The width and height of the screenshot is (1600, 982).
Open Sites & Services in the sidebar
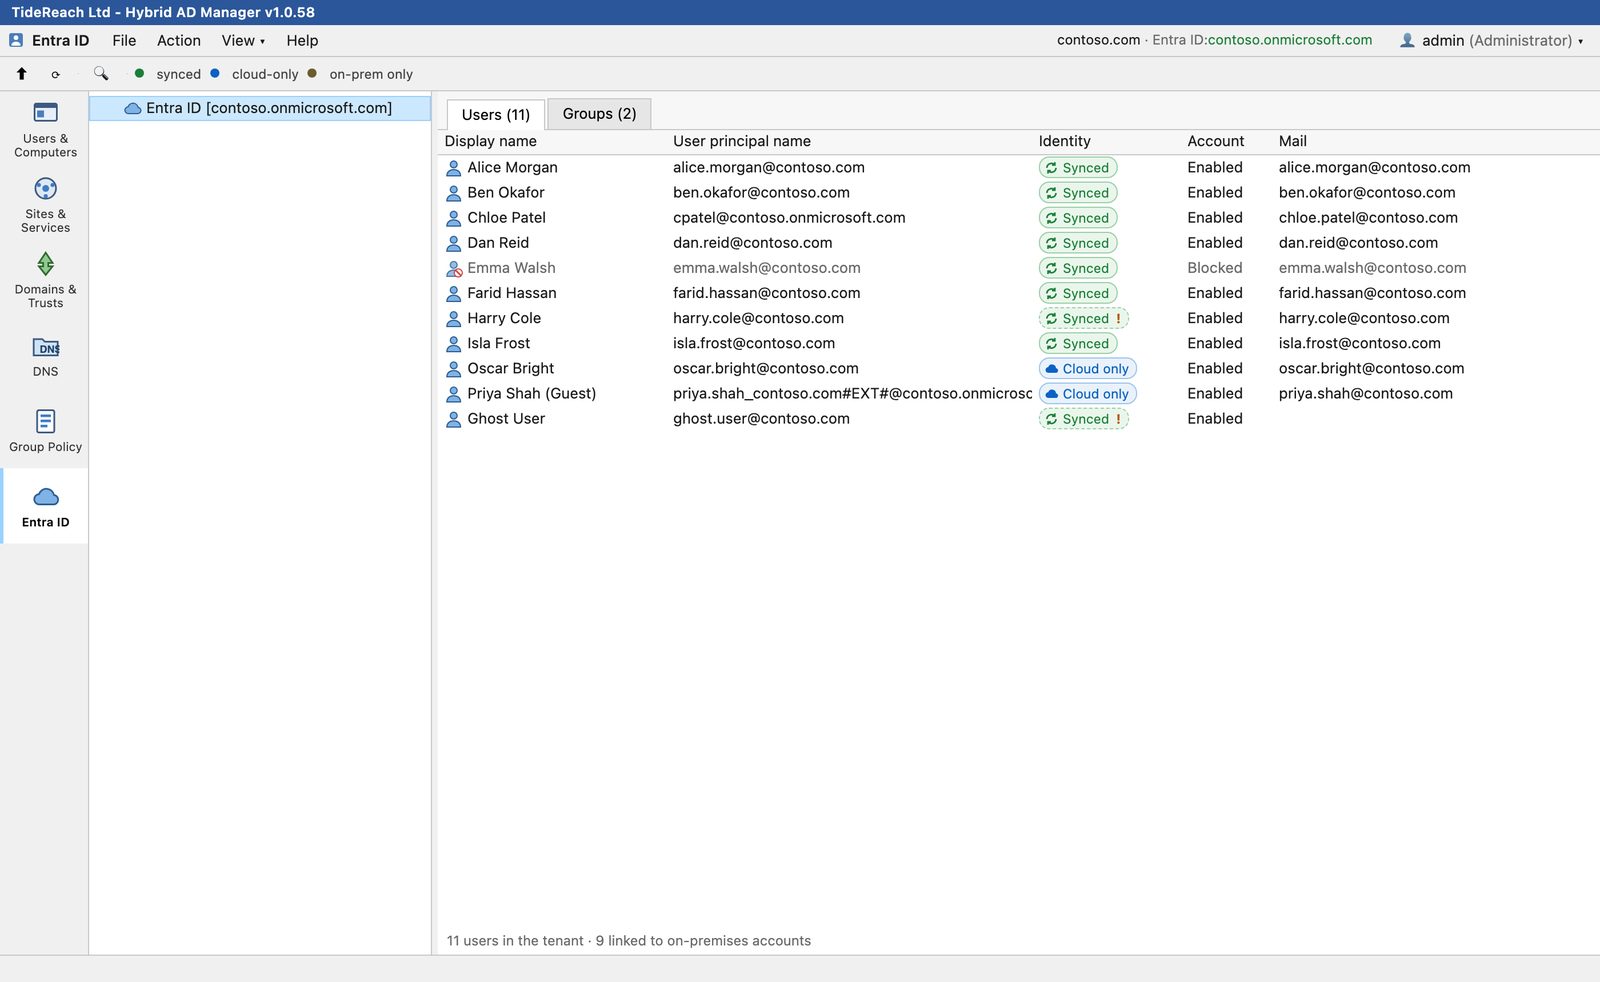click(45, 206)
